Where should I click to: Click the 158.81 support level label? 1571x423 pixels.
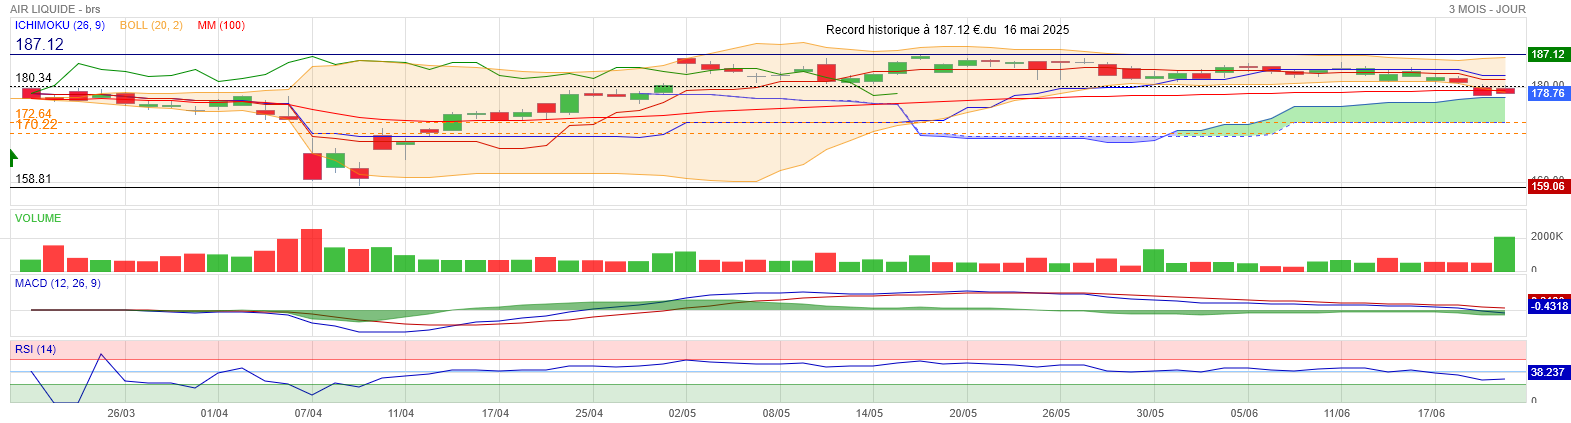tap(33, 179)
